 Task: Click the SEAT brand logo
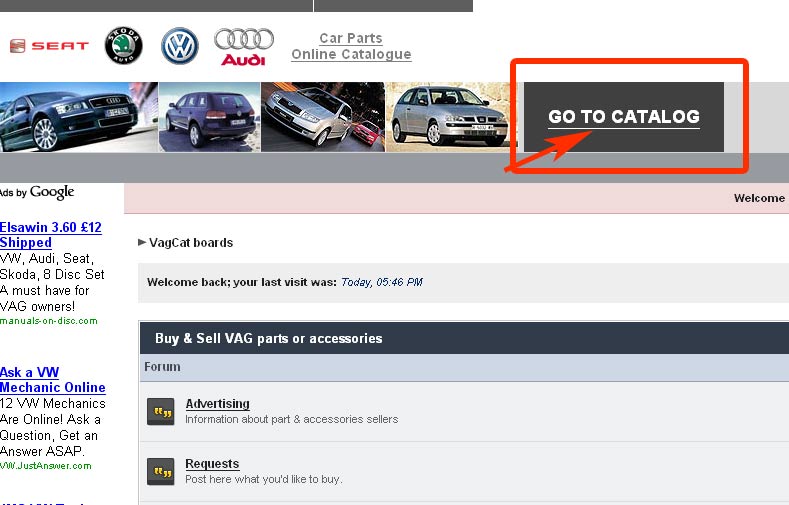(x=49, y=46)
